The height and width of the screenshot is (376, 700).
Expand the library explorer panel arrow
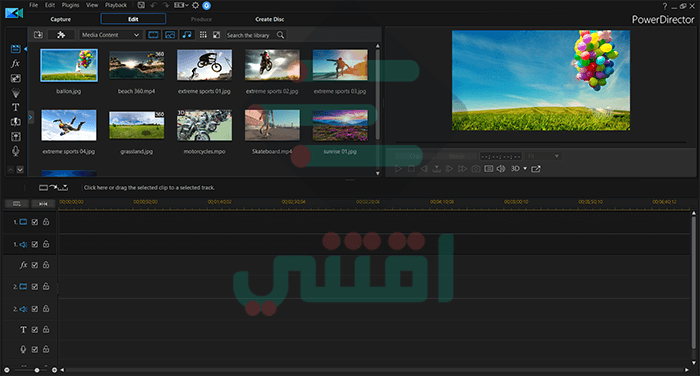click(x=30, y=117)
